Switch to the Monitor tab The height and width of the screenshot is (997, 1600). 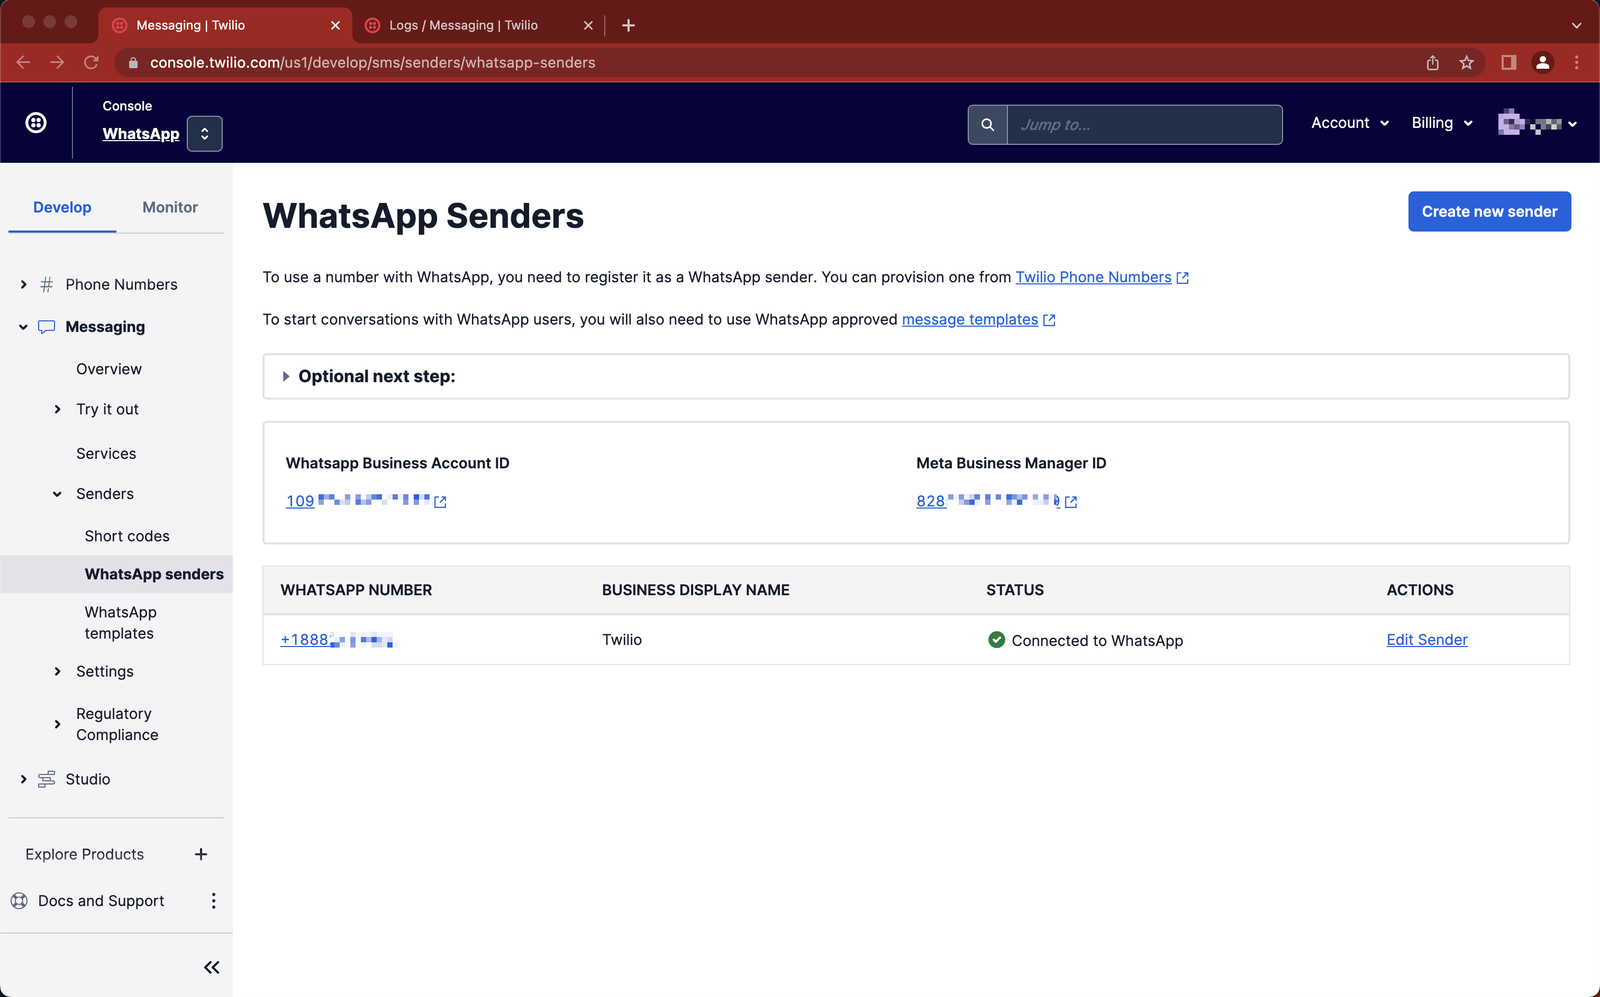(x=169, y=207)
